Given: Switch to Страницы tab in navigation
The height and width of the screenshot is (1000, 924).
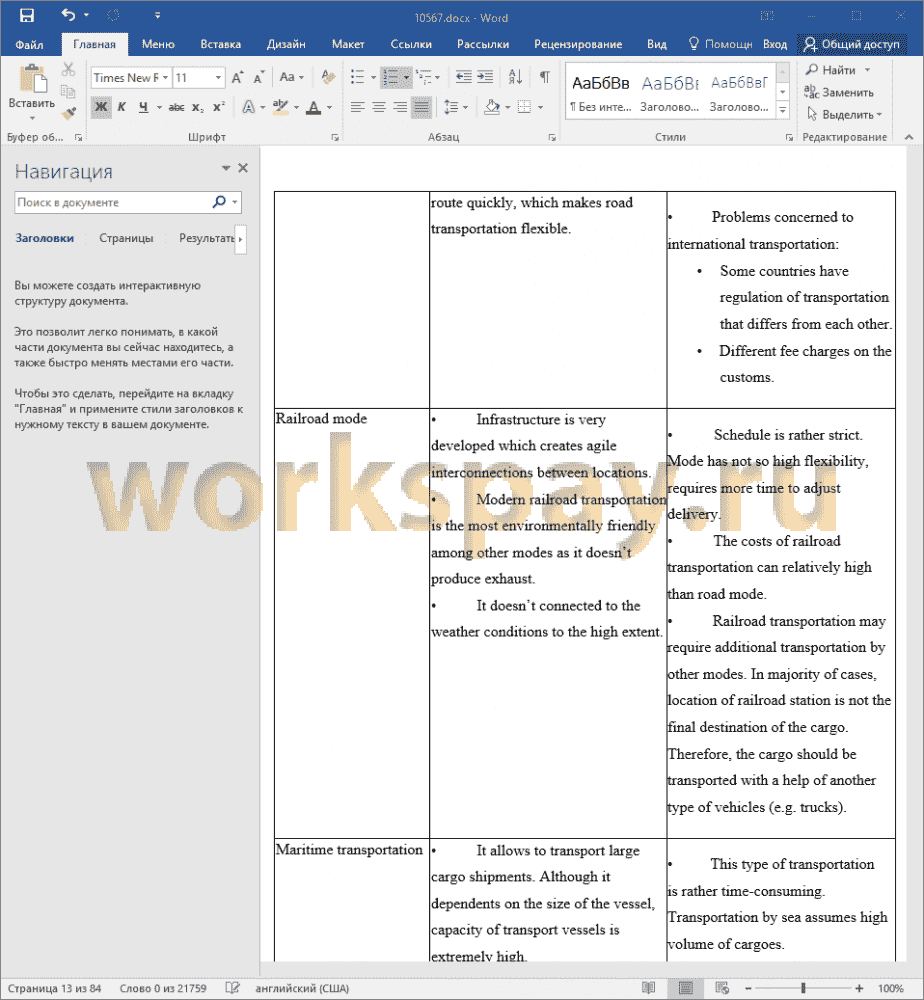Looking at the screenshot, I should coord(126,238).
